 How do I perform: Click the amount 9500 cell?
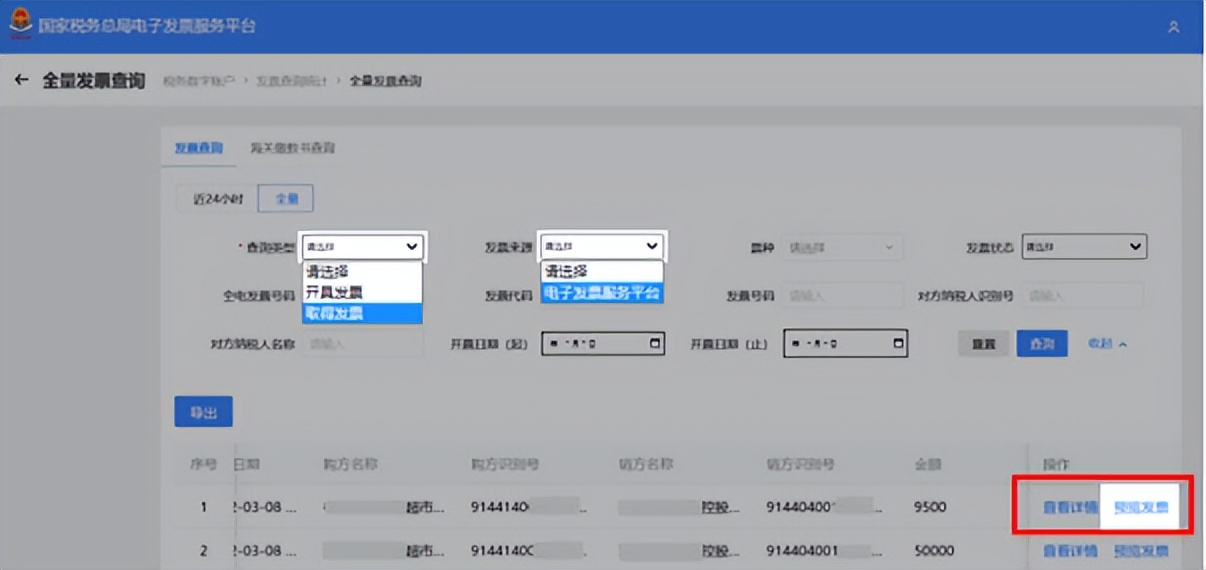pyautogui.click(x=930, y=508)
